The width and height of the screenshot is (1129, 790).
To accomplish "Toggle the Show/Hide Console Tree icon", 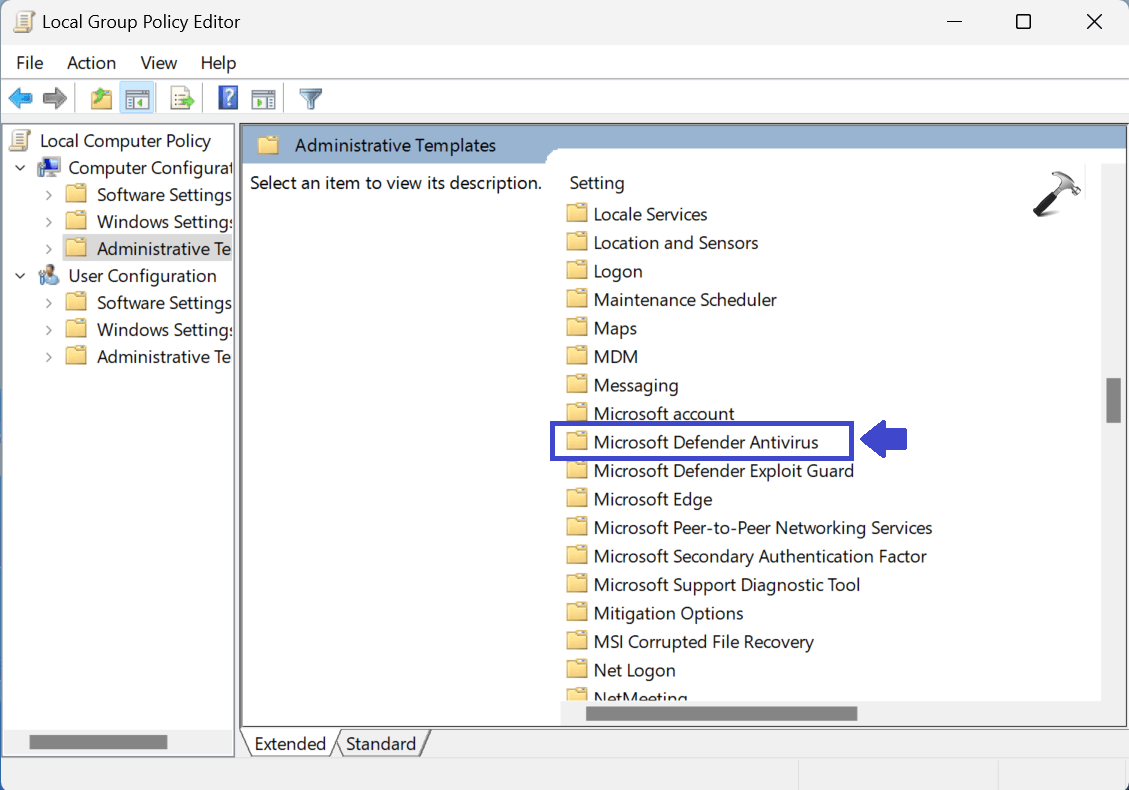I will 138,97.
